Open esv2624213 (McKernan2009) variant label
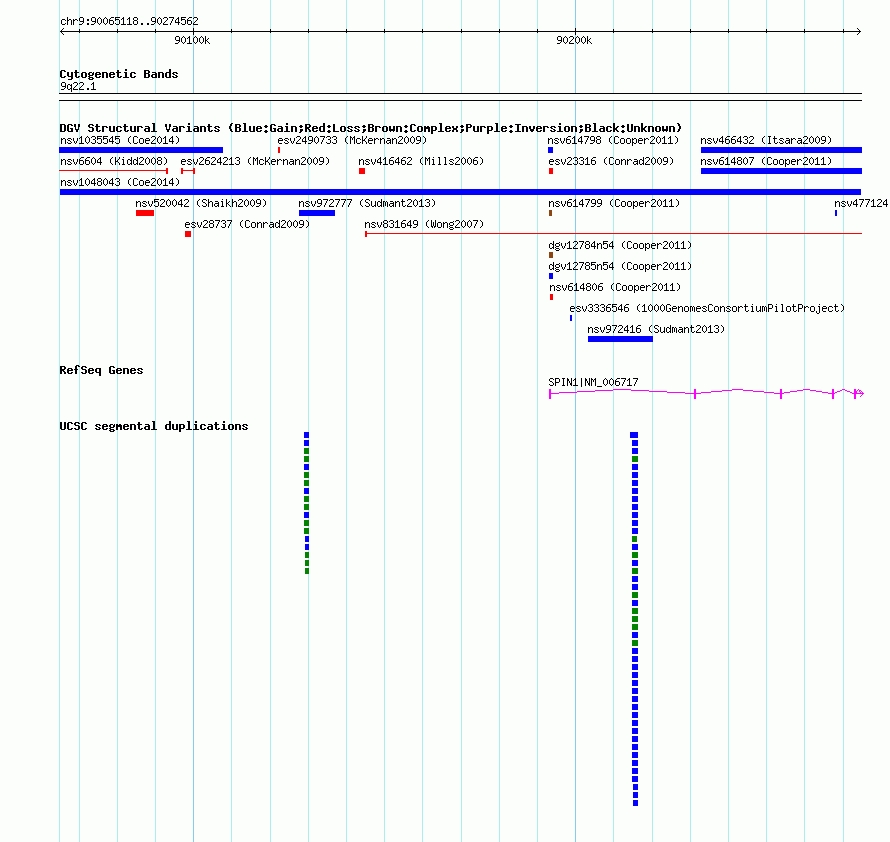This screenshot has height=842, width=890. click(x=255, y=161)
